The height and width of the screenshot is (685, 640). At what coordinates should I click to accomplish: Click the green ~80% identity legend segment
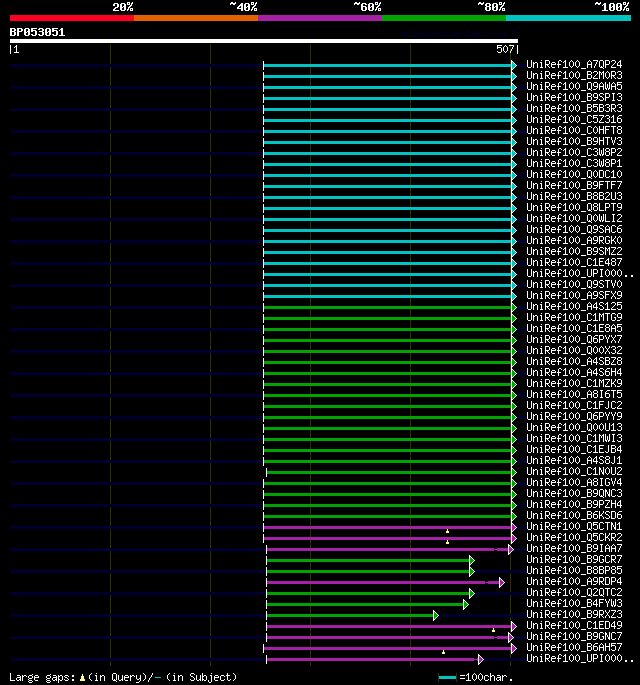pos(444,18)
